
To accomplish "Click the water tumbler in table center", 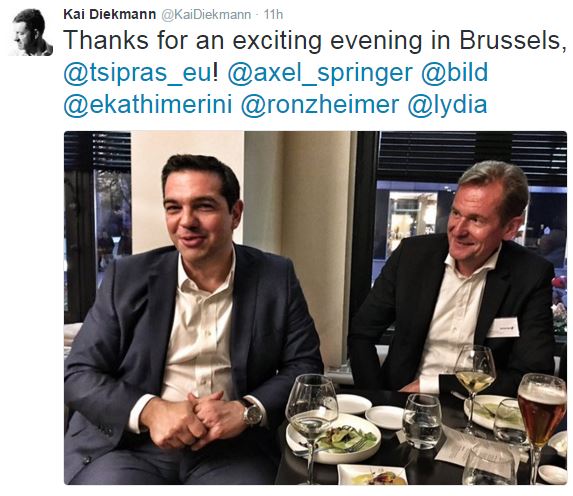I will click(x=422, y=421).
